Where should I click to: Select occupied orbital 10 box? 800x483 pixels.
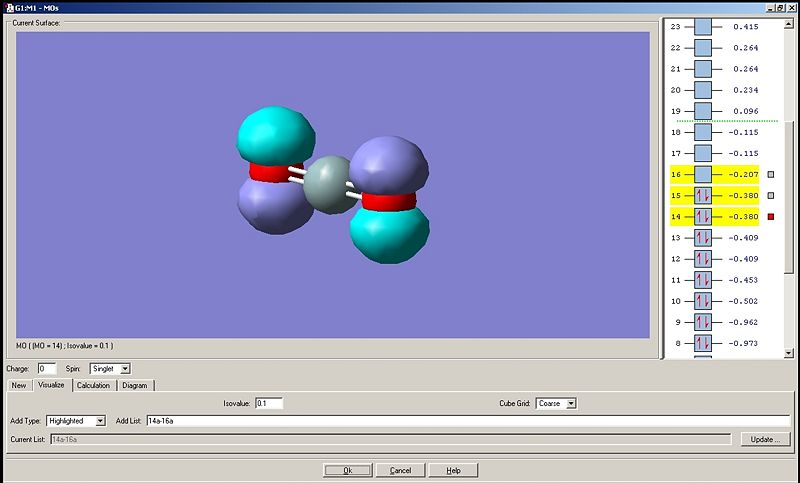click(x=703, y=301)
